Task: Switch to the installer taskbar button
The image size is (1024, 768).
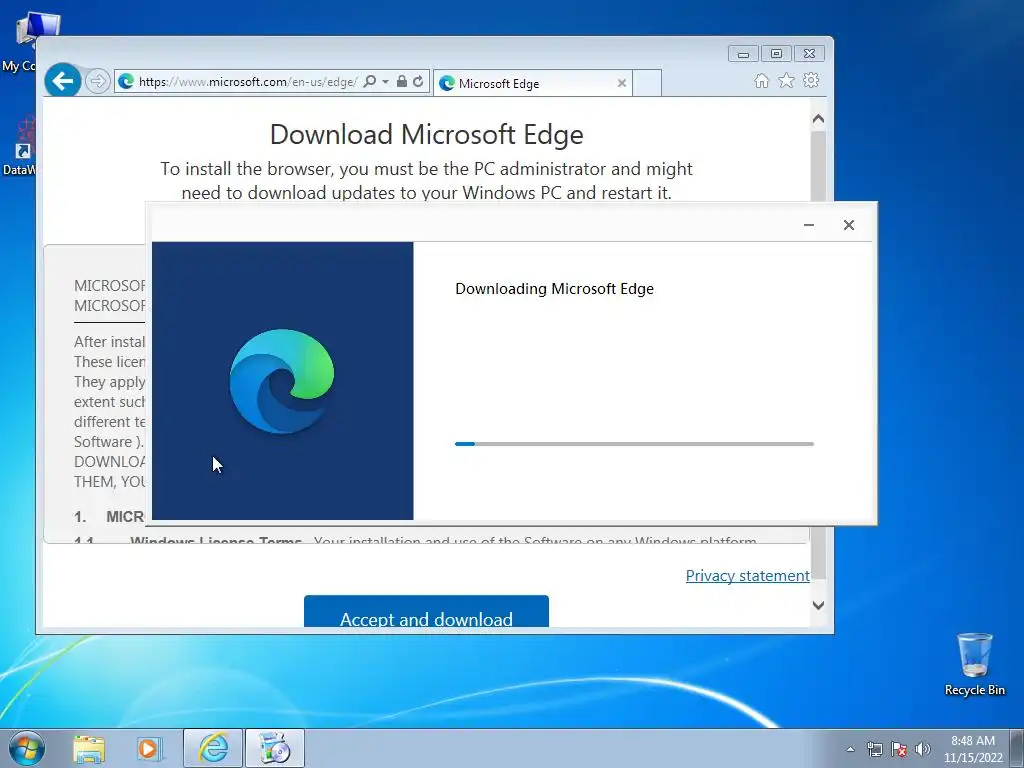Action: point(275,748)
